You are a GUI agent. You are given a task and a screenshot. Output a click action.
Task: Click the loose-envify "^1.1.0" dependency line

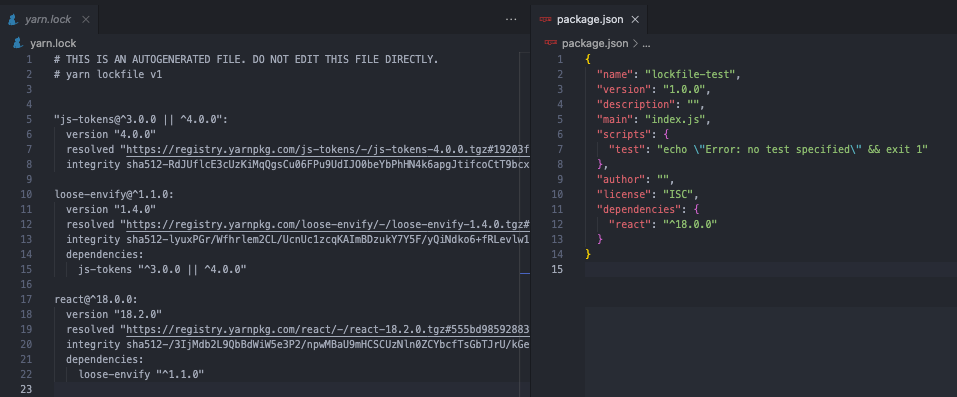tap(141, 374)
